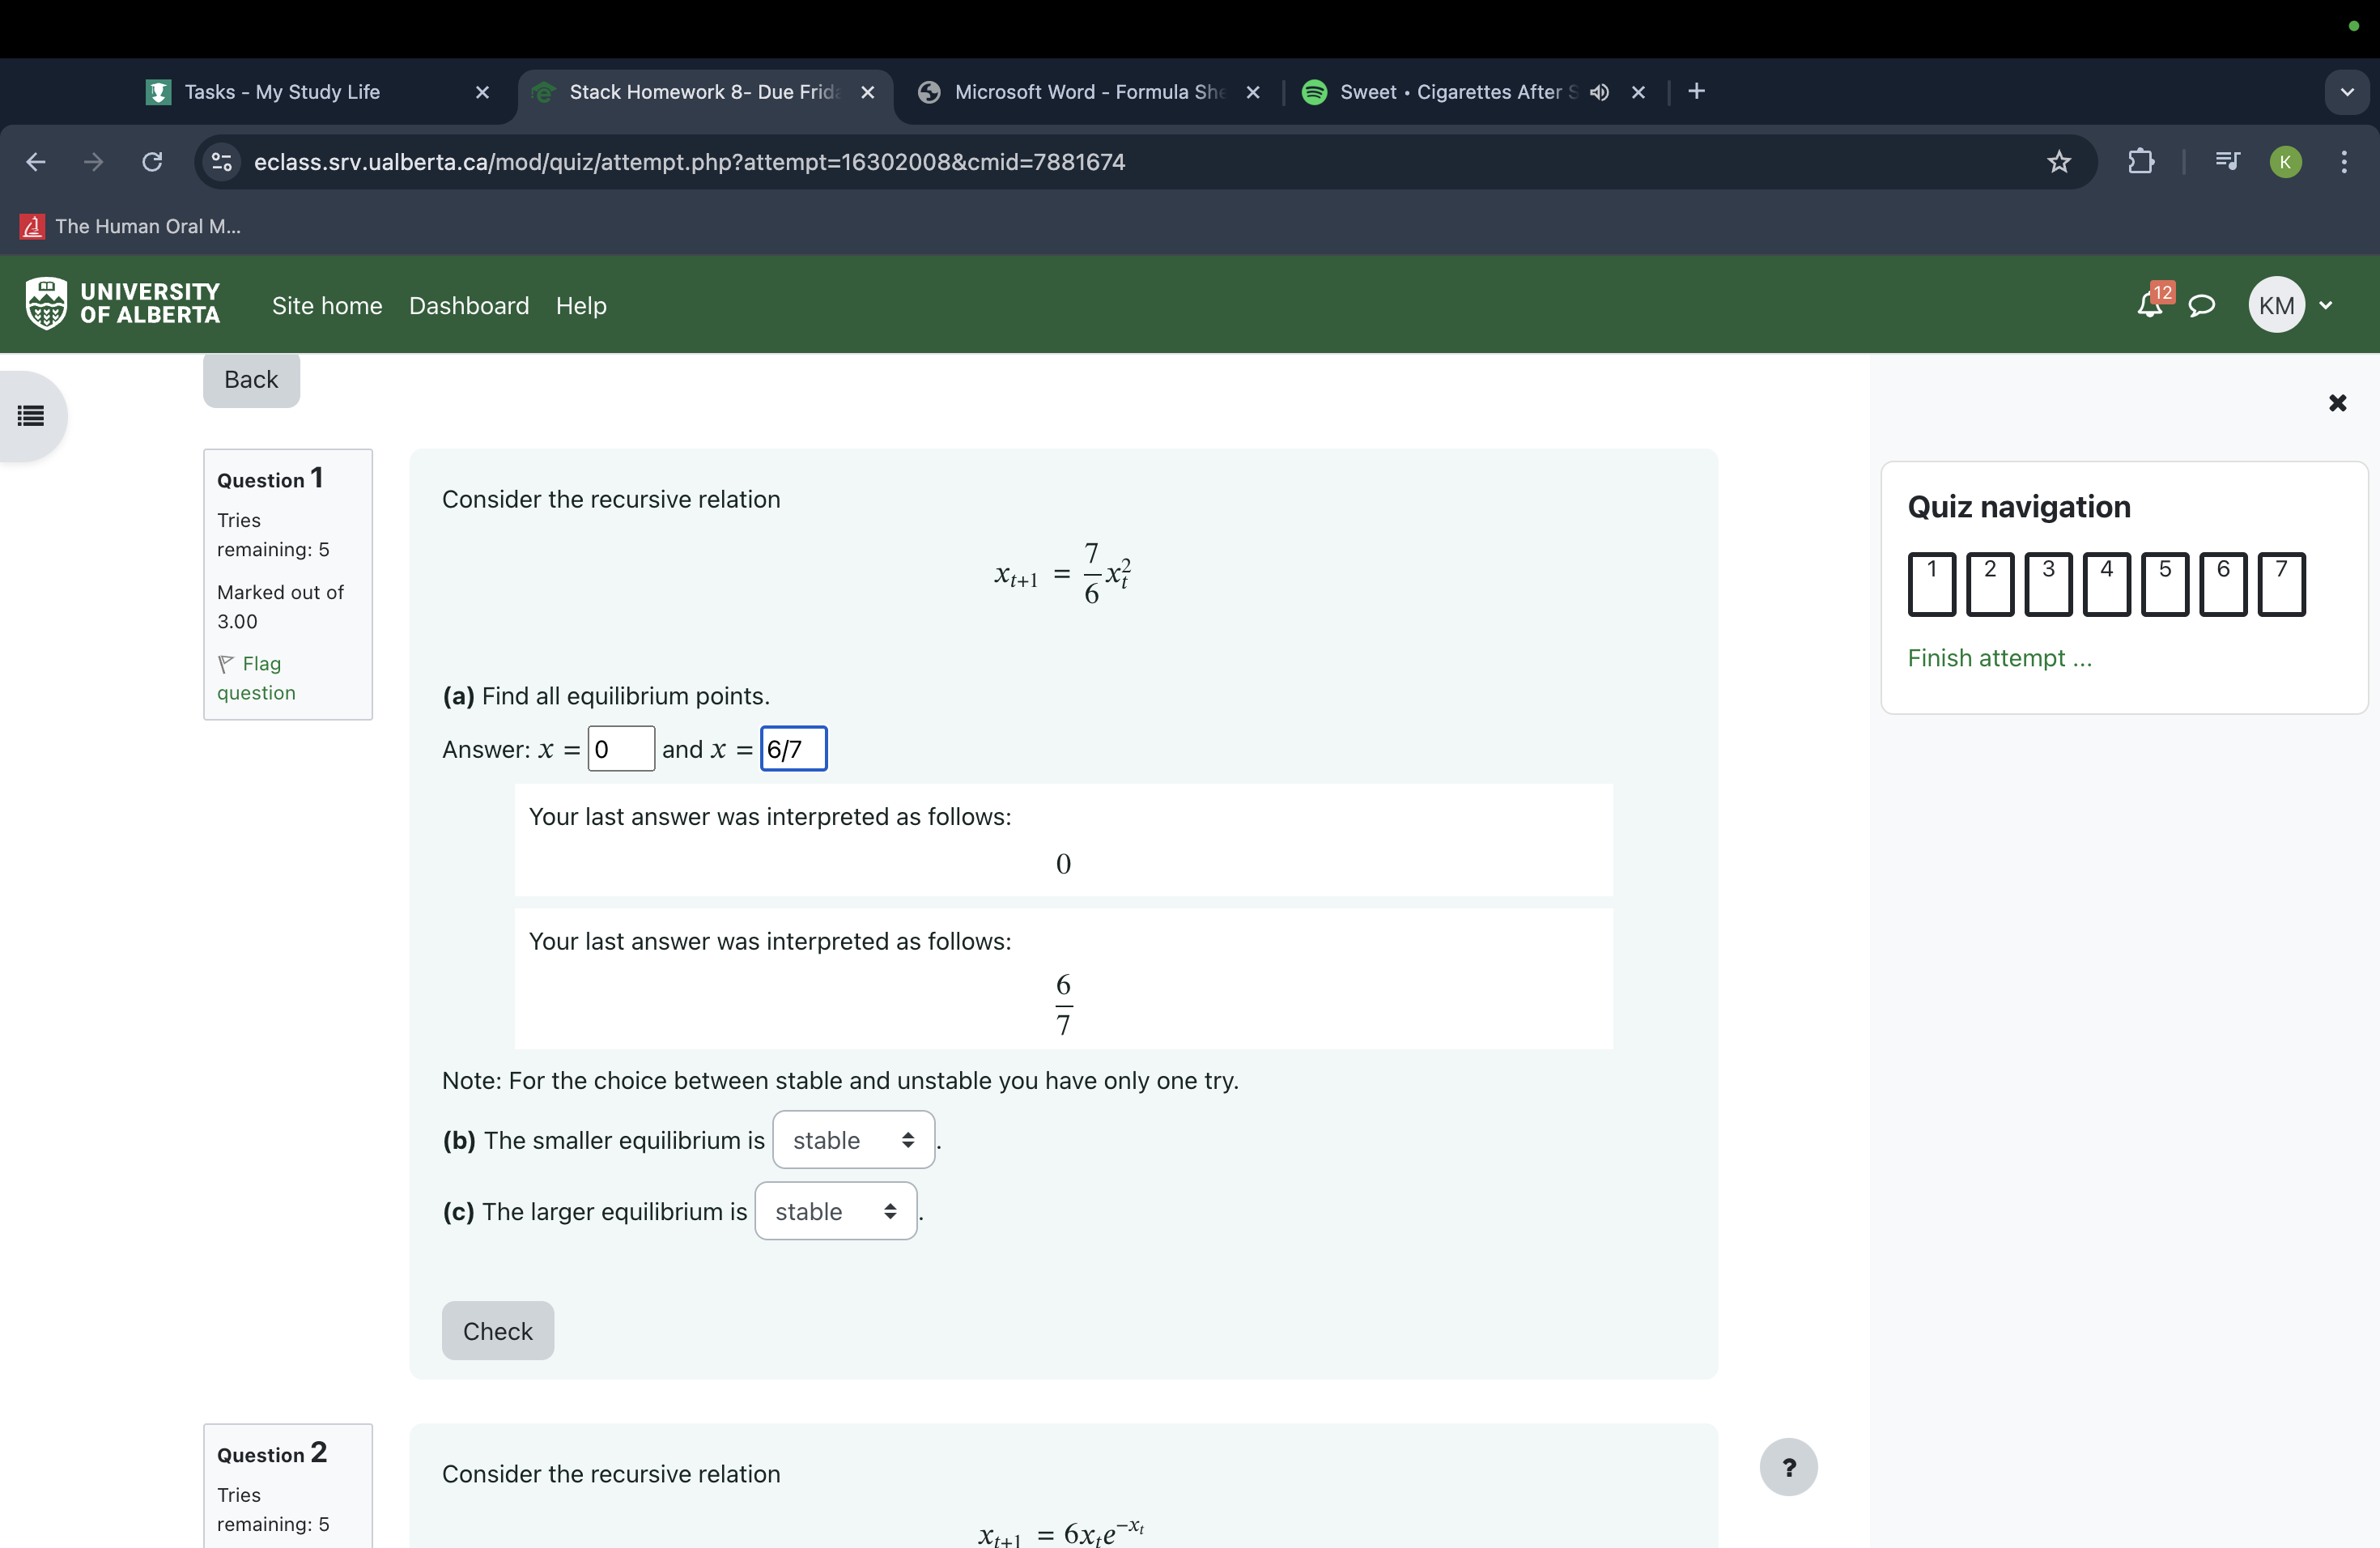Close the Tasks - My Study Life tab

click(482, 92)
